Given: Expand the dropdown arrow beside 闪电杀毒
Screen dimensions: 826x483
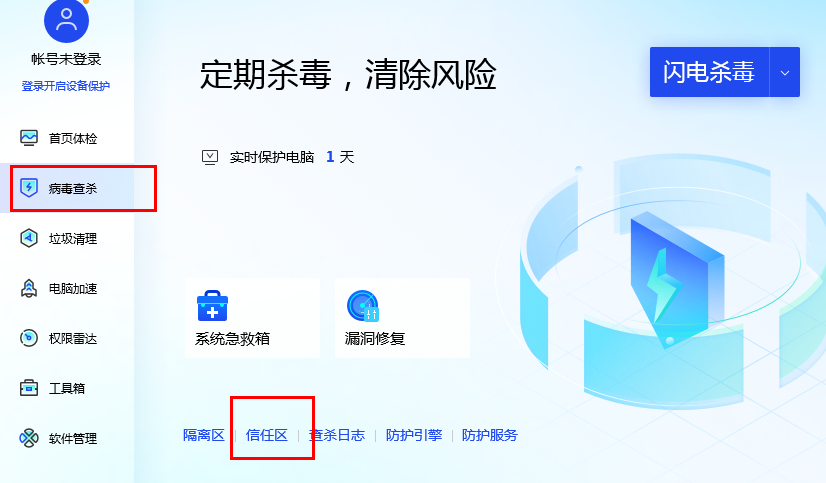Looking at the screenshot, I should (785, 72).
